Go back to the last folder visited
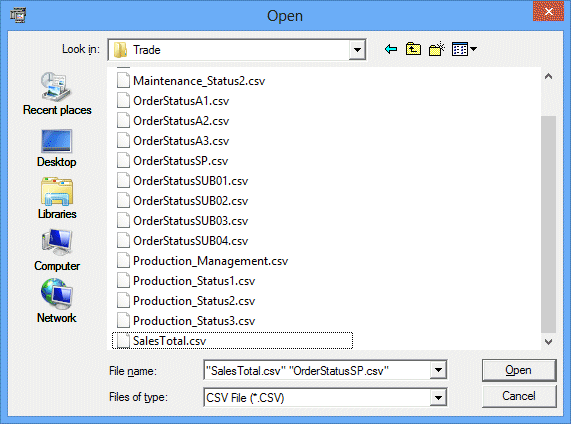The width and height of the screenshot is (571, 424). coord(391,49)
